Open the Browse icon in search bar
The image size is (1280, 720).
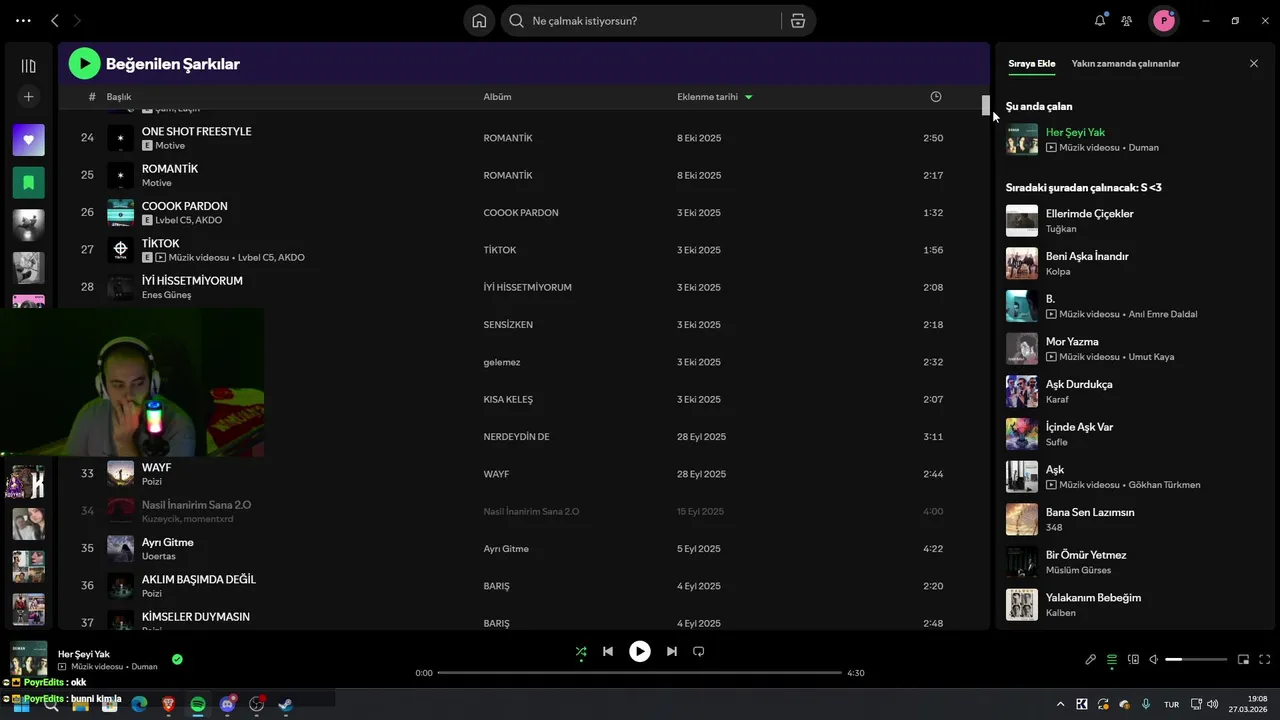click(x=797, y=20)
